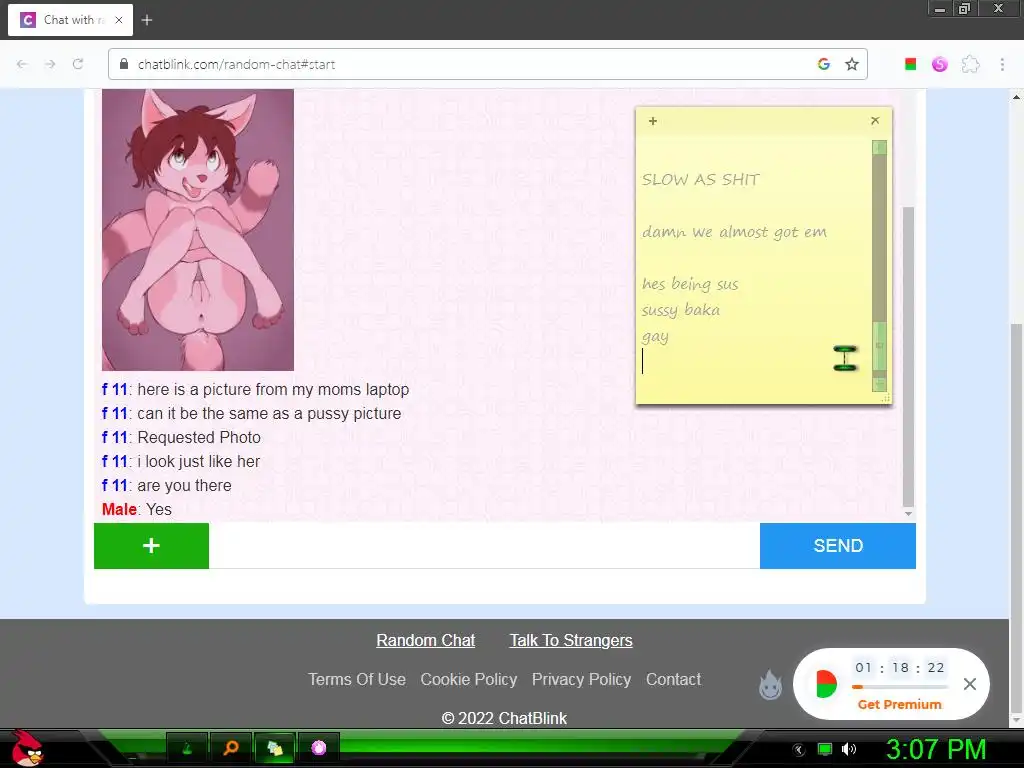
Task: Click the 01 : 18 : 22 countdown
Action: click(x=899, y=667)
